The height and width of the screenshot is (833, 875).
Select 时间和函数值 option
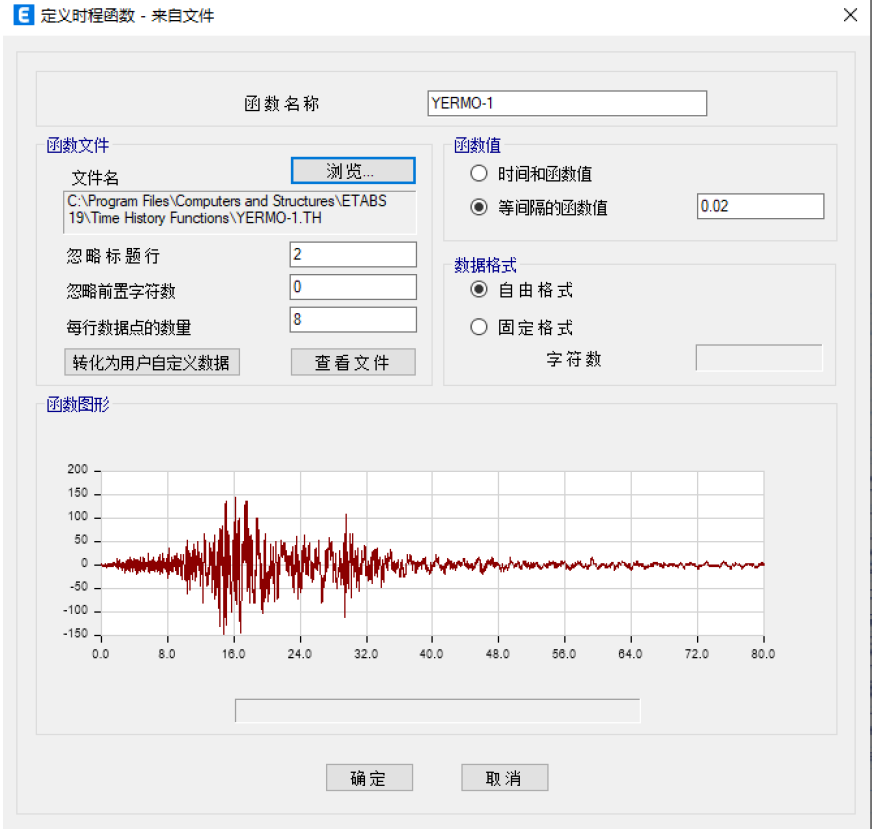(478, 173)
